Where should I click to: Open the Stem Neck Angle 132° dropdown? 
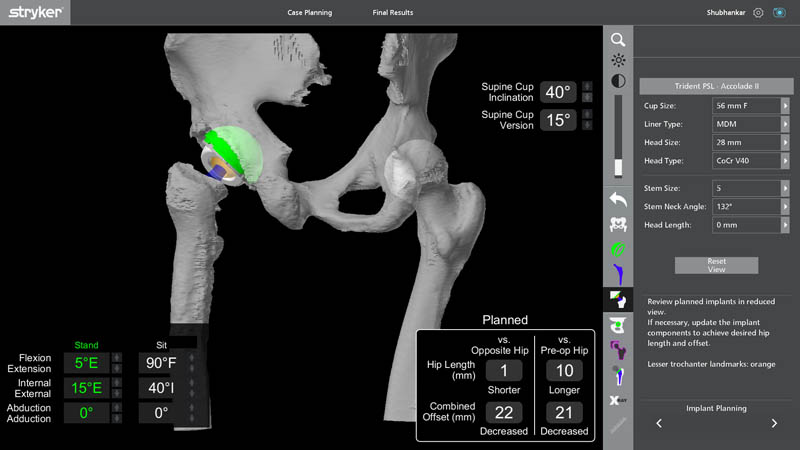(x=751, y=207)
